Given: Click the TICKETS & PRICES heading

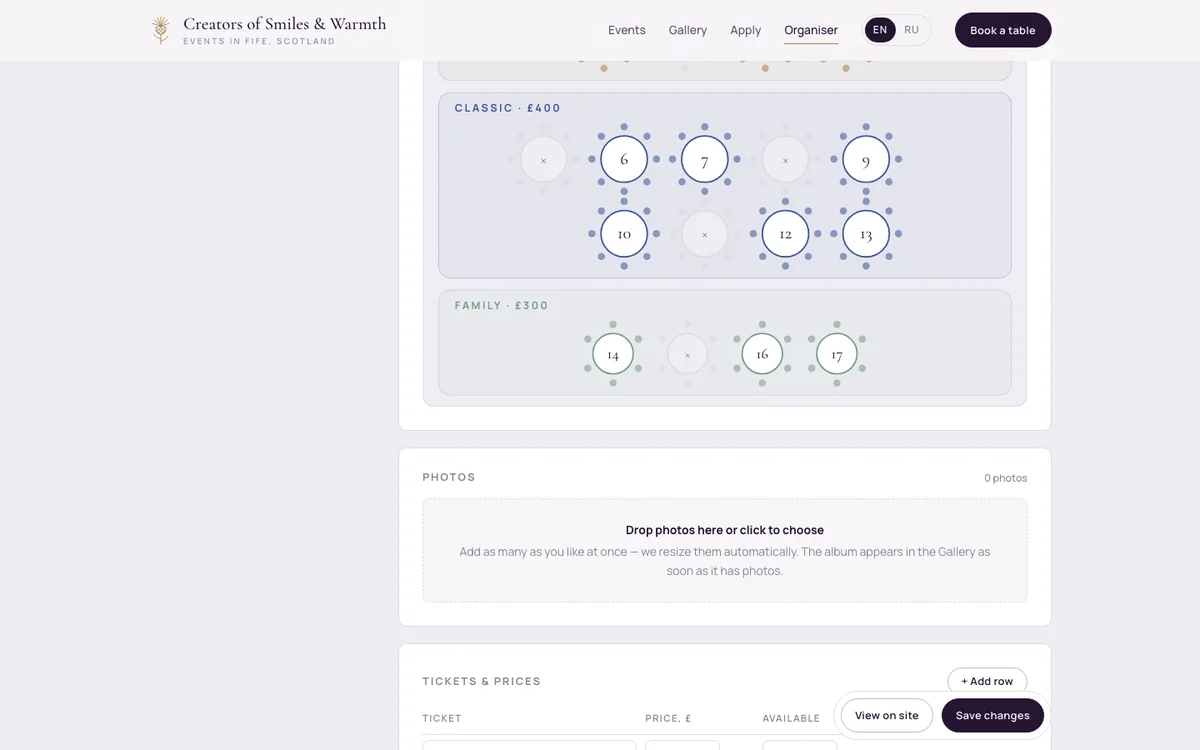Looking at the screenshot, I should (482, 681).
